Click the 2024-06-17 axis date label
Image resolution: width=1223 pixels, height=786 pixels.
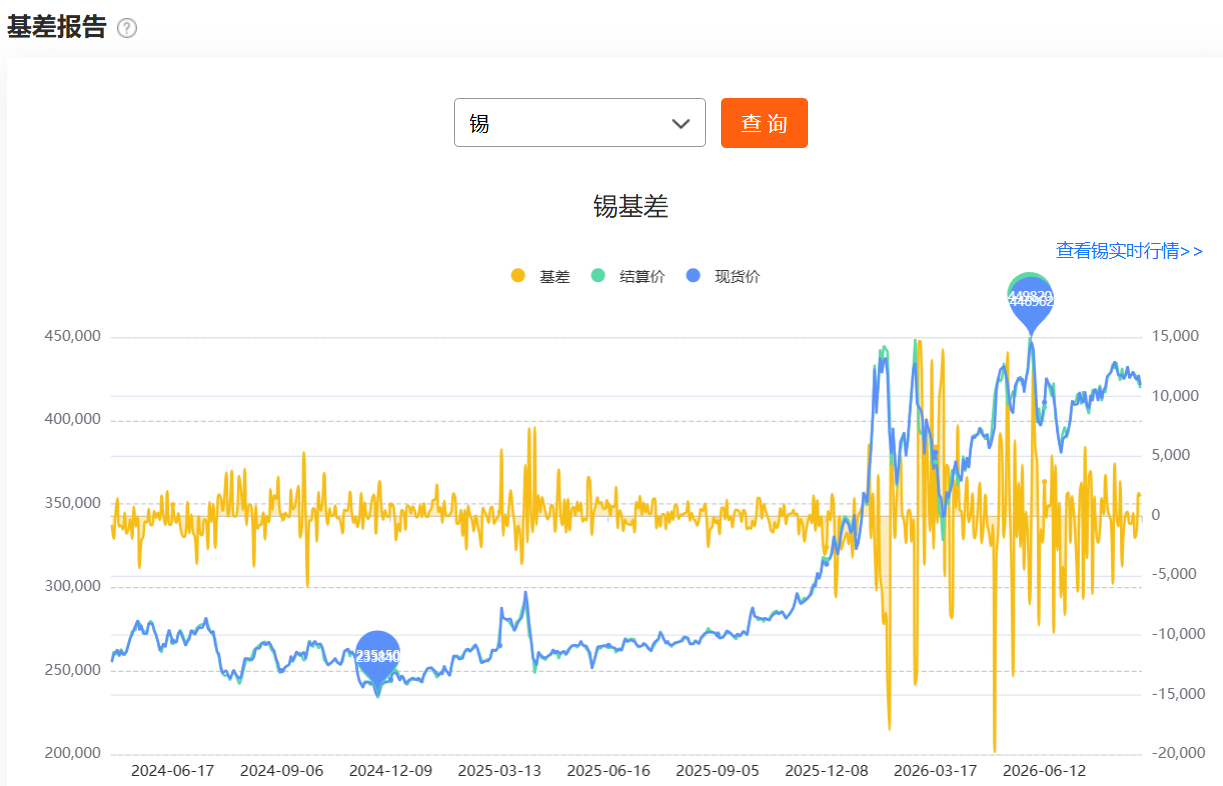point(173,771)
